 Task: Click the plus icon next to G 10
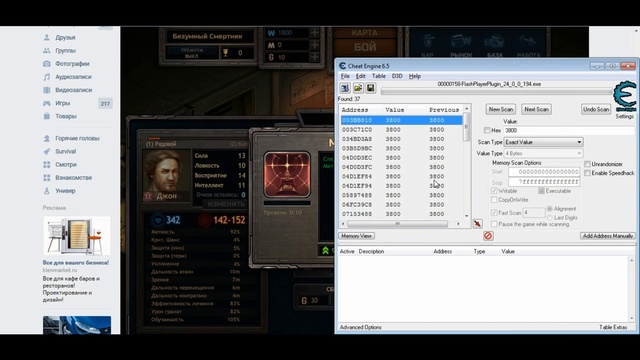(314, 57)
